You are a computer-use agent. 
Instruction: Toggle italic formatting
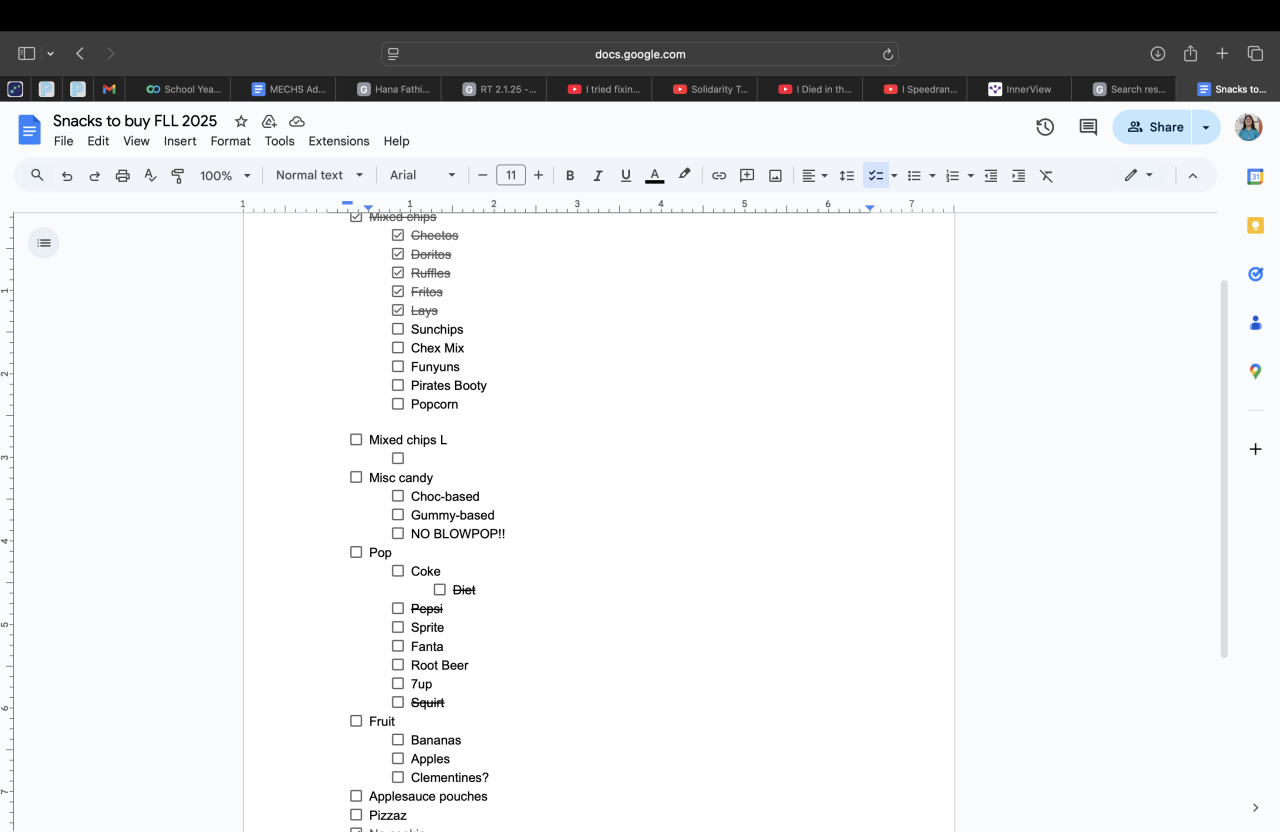click(x=598, y=176)
